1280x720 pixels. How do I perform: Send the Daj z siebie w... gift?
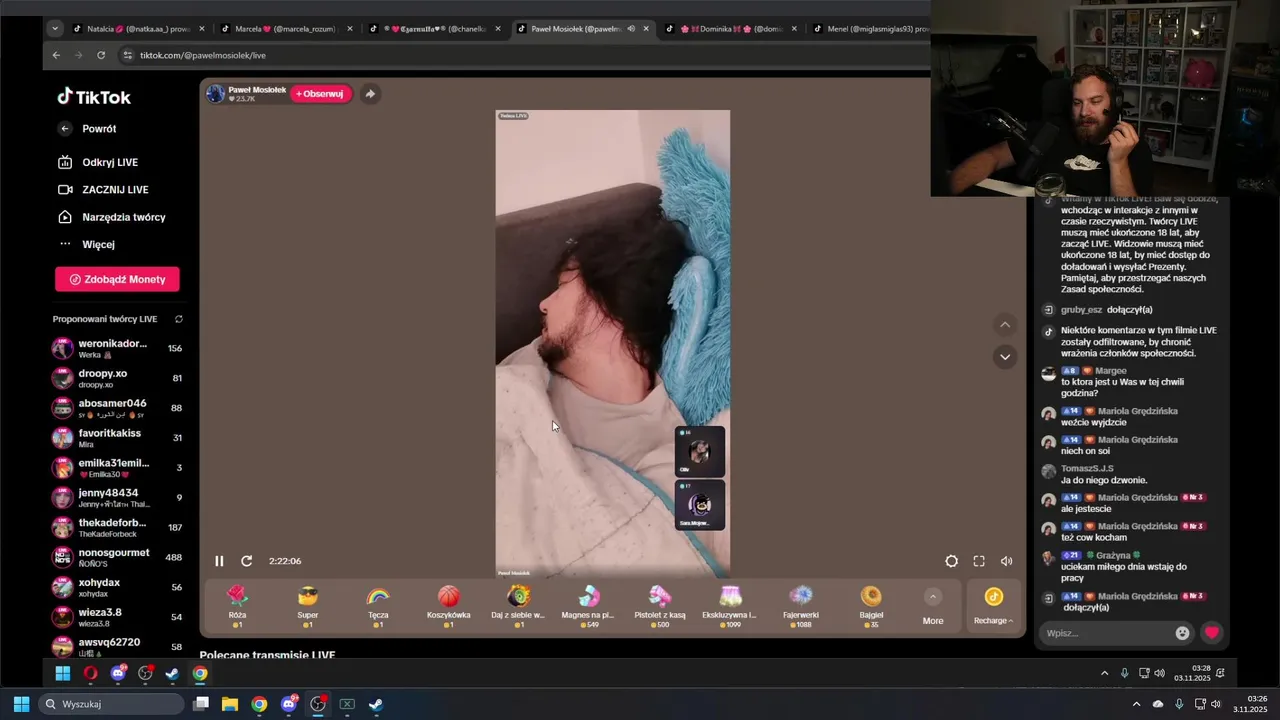pyautogui.click(x=518, y=606)
